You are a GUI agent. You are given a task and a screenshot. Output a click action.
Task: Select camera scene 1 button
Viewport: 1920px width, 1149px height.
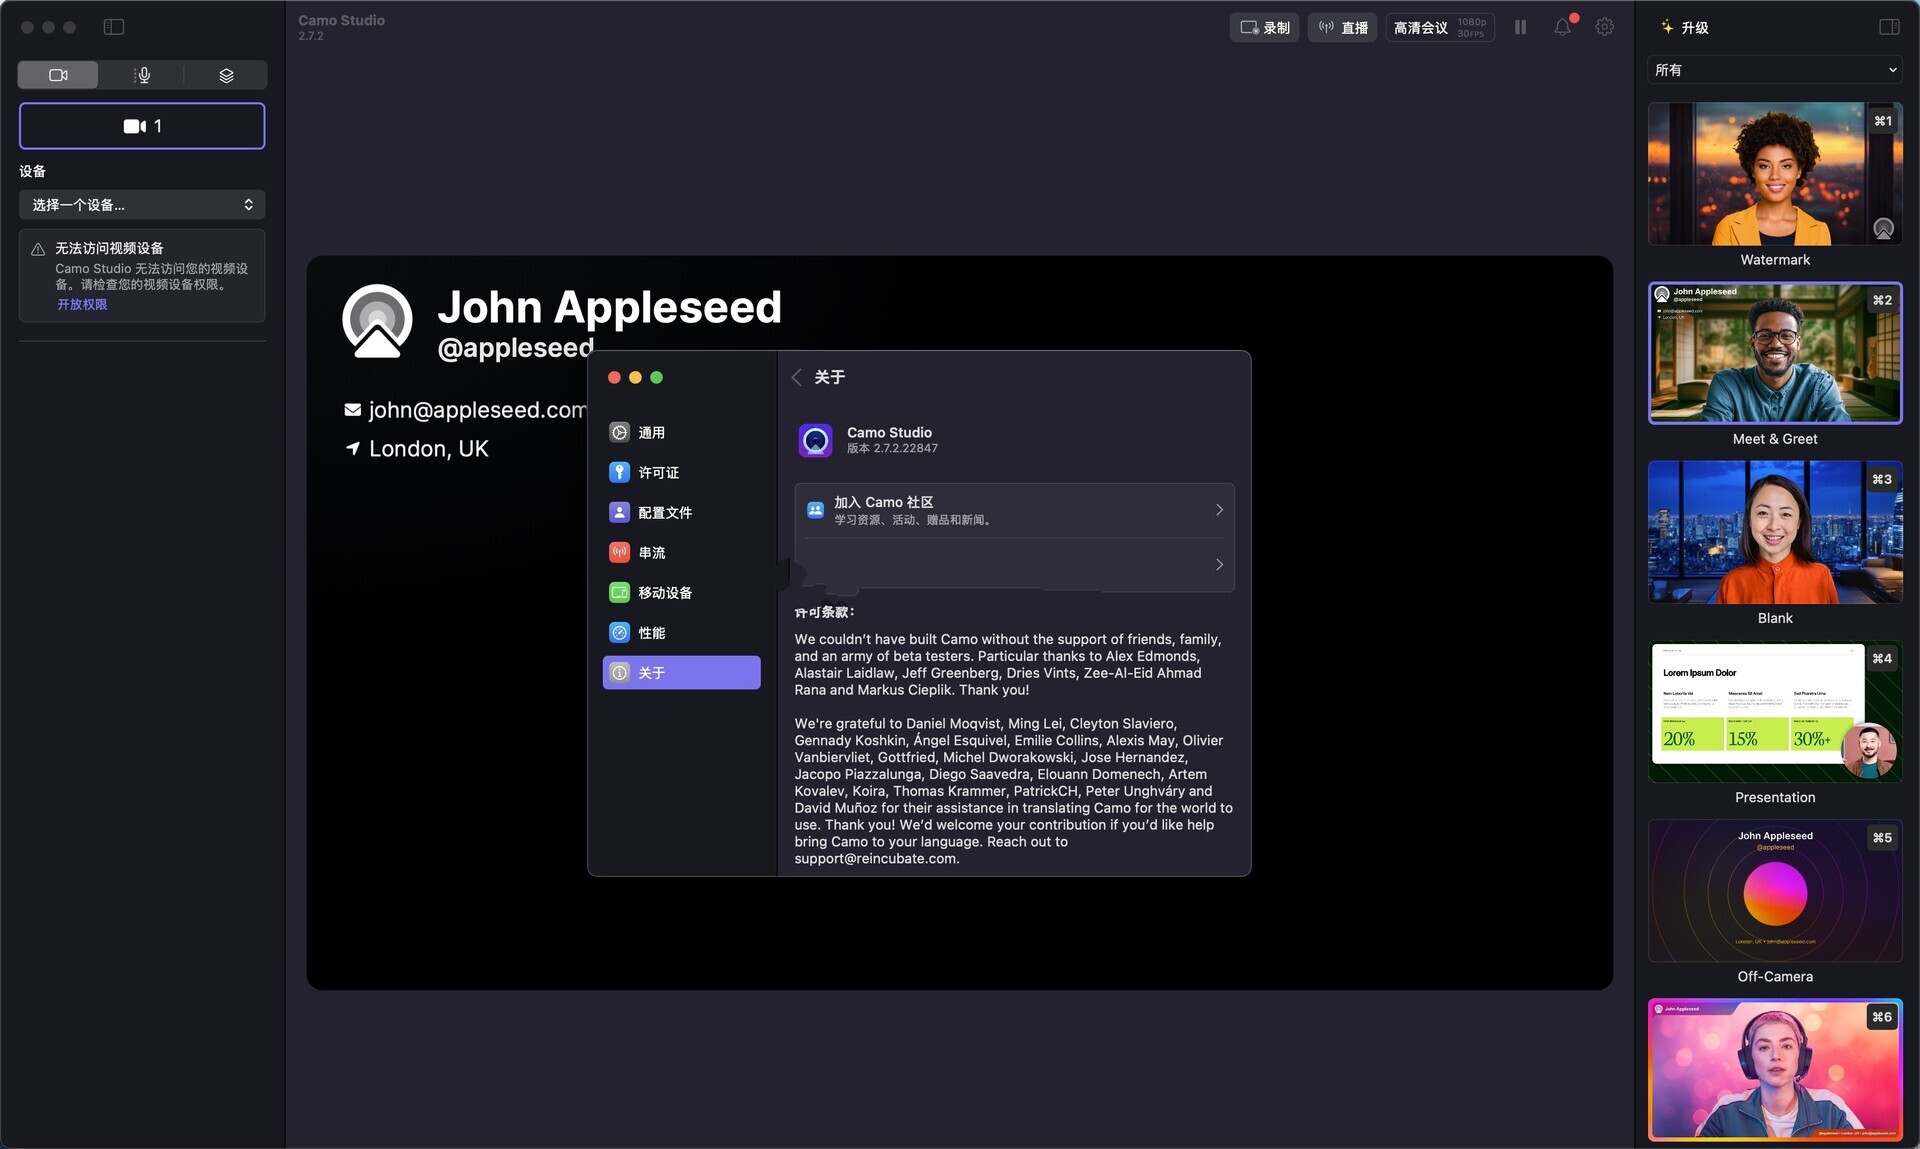point(142,126)
